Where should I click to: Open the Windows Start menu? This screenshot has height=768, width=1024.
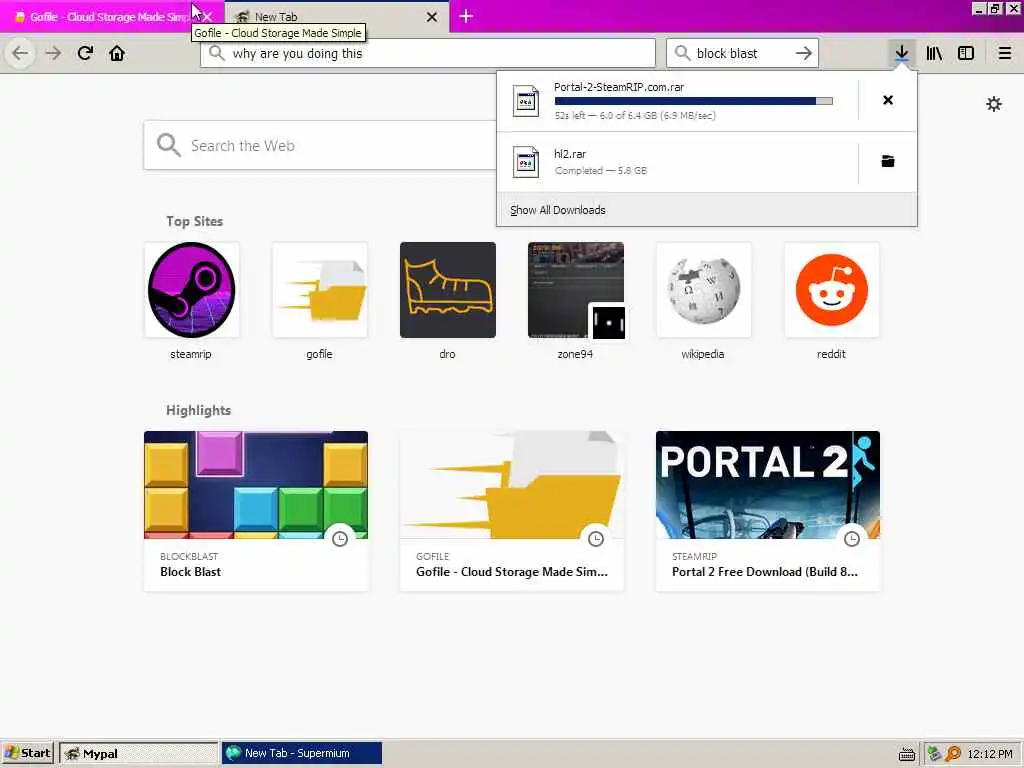(x=28, y=753)
